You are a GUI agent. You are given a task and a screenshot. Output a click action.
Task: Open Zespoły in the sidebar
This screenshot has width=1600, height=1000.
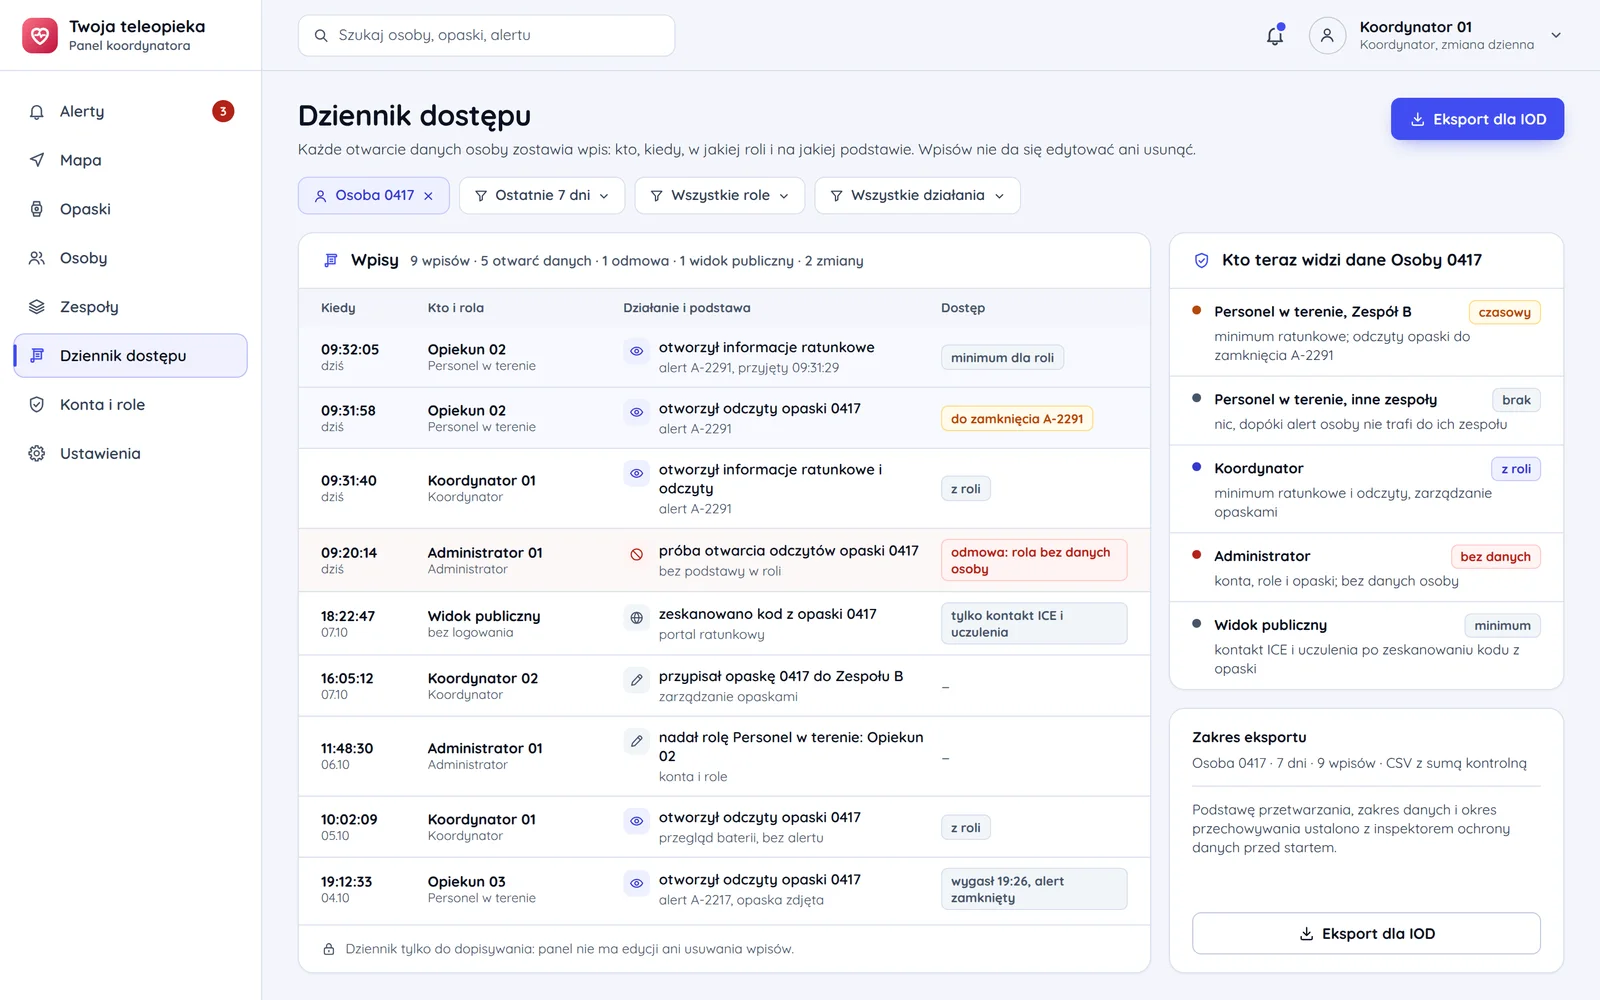coord(130,307)
